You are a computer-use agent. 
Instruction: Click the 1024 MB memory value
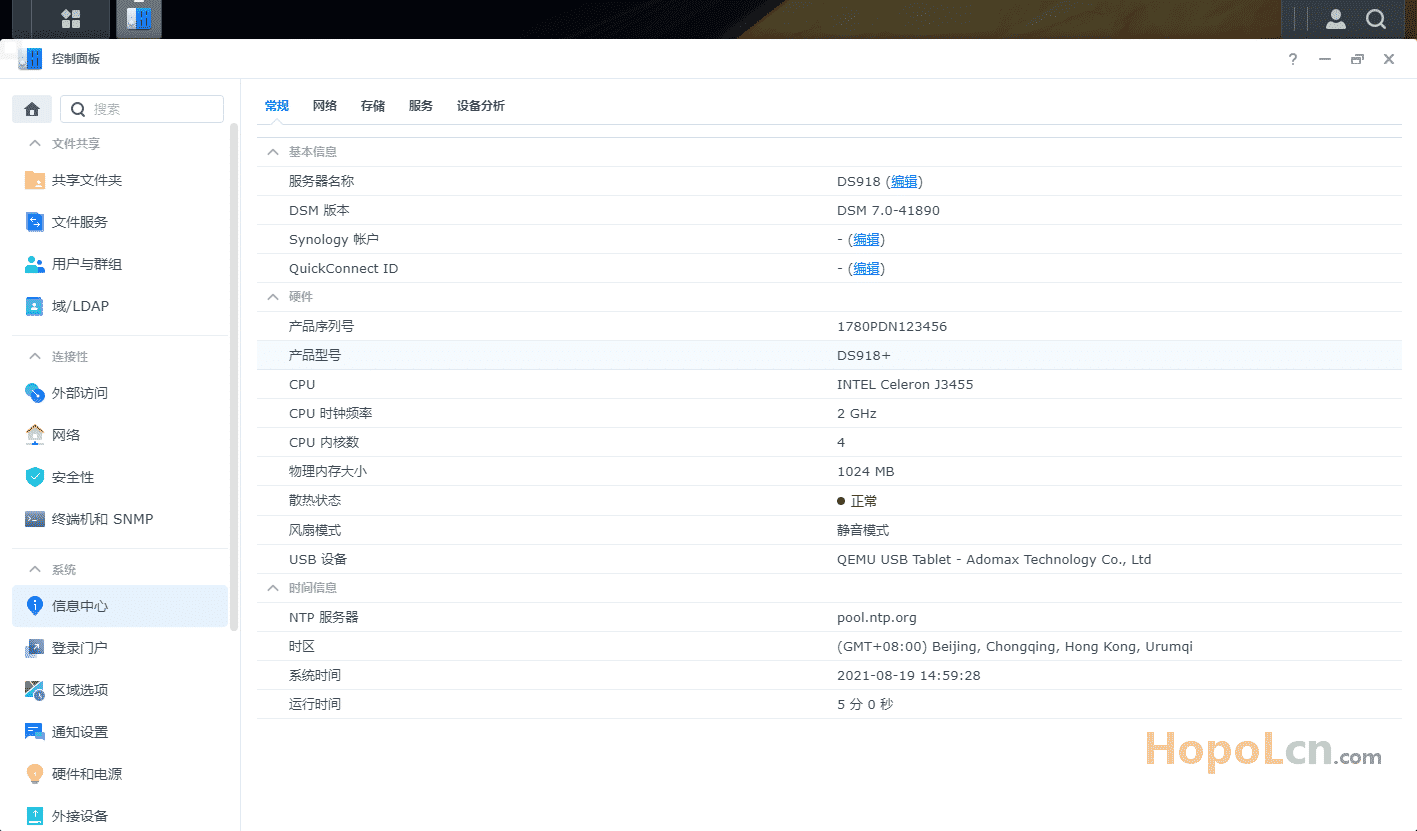[866, 472]
